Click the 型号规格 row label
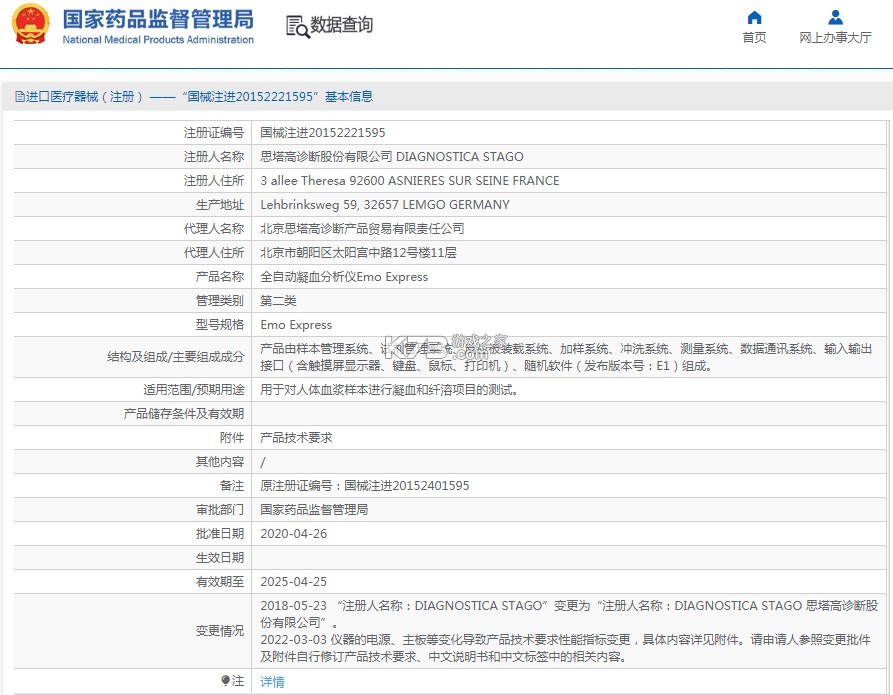 [220, 325]
